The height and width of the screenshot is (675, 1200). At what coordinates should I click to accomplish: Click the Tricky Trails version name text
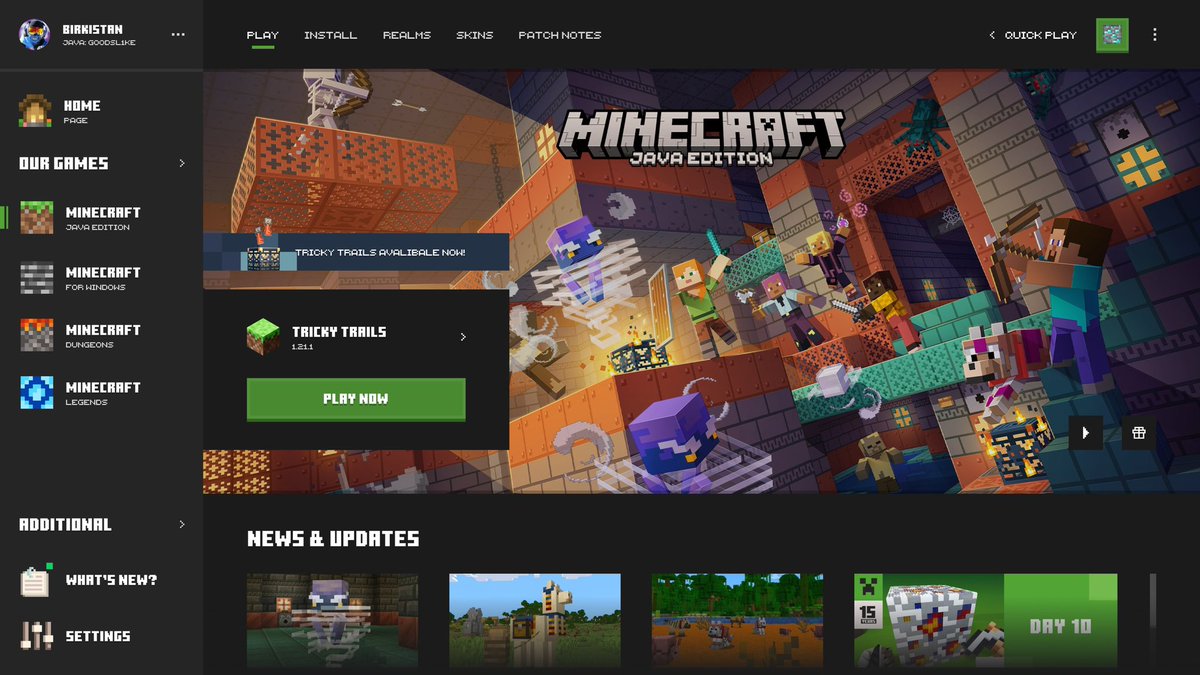coord(339,332)
